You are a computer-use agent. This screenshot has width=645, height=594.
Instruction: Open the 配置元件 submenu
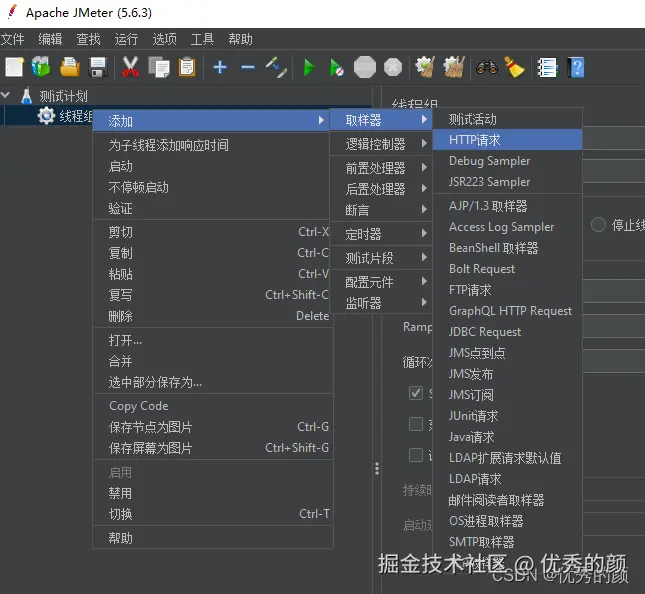381,282
